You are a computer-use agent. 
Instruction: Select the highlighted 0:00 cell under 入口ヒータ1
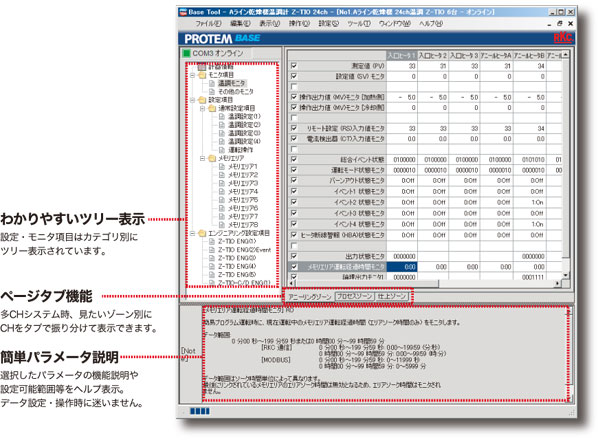[x=402, y=267]
